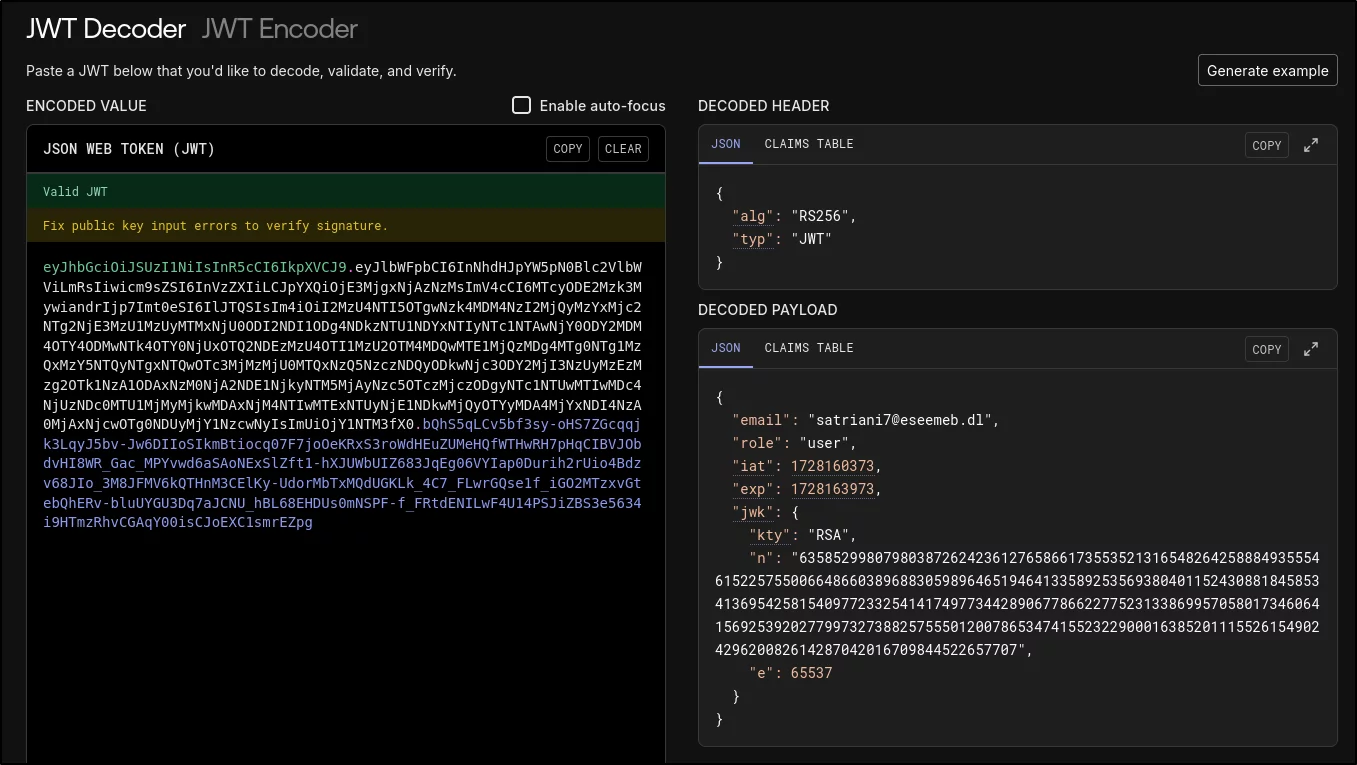Click the Generate example button
Viewport: 1357px width, 765px height.
coord(1267,70)
